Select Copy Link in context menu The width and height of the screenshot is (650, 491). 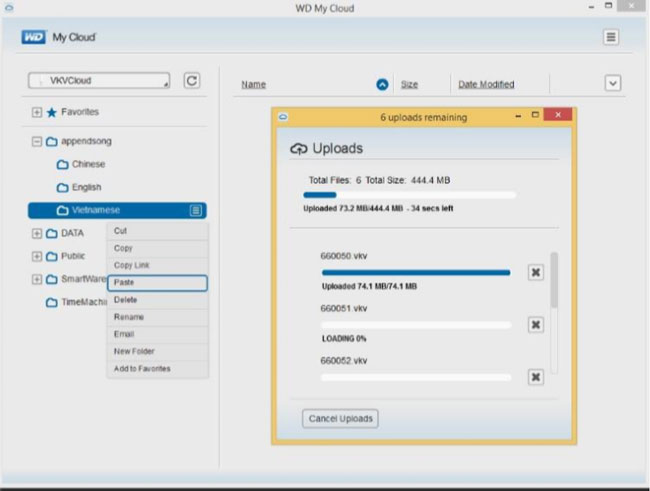click(x=157, y=265)
